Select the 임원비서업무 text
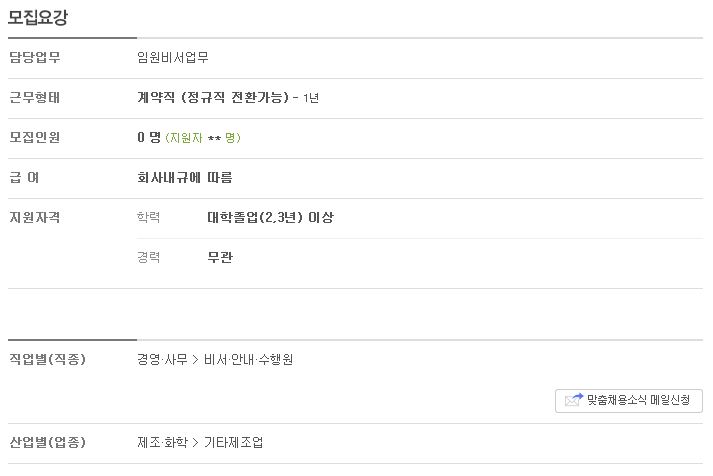Screen dimensions: 713x476 (173, 57)
